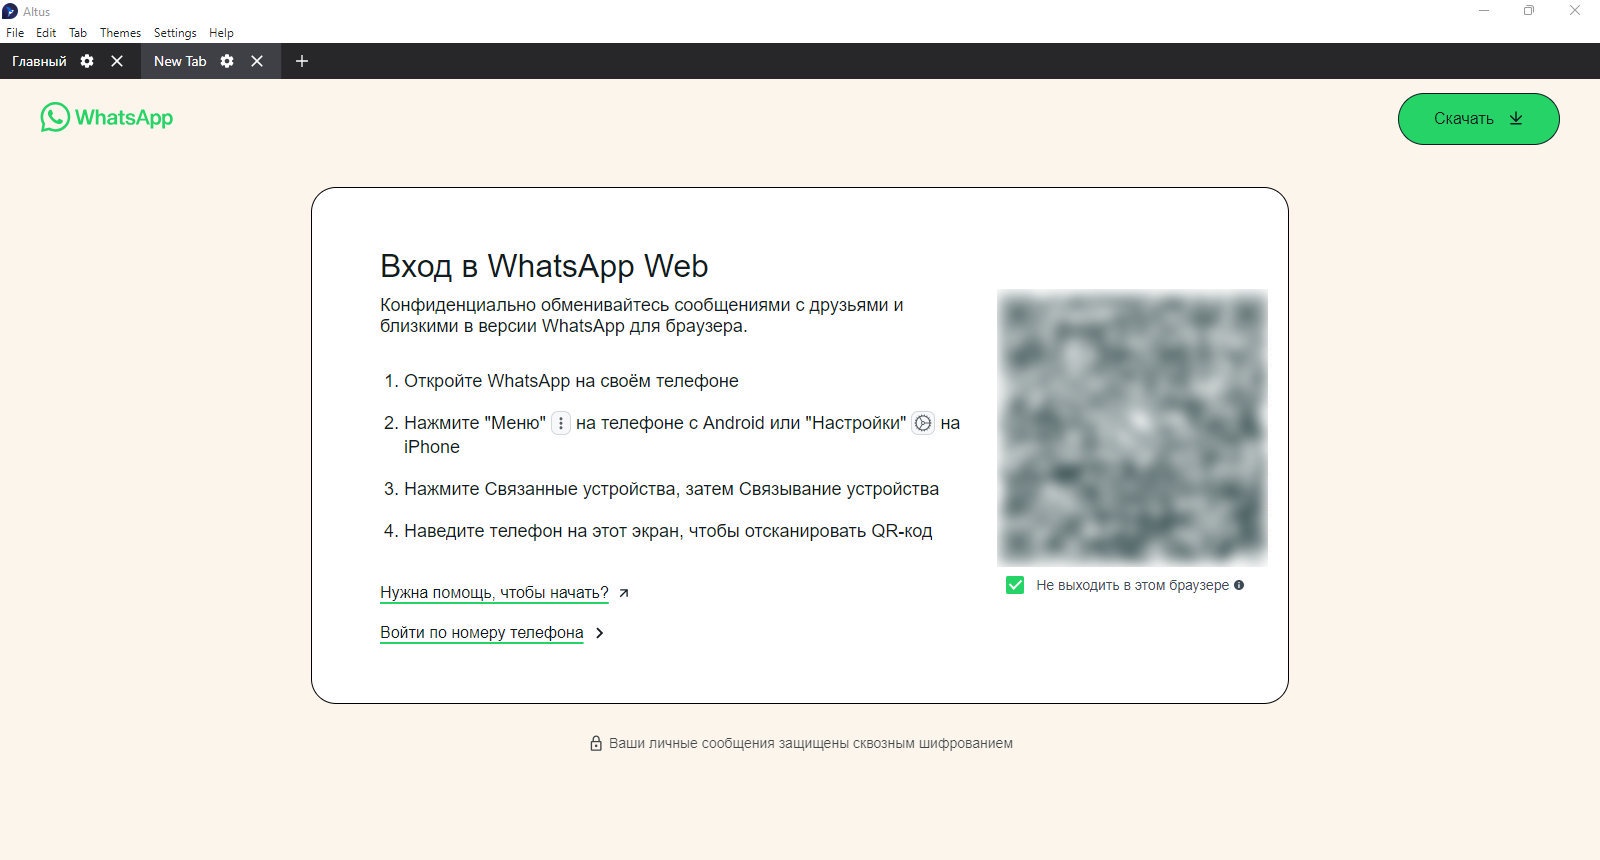This screenshot has height=860, width=1600.
Task: Open the File menu
Action: click(x=15, y=32)
